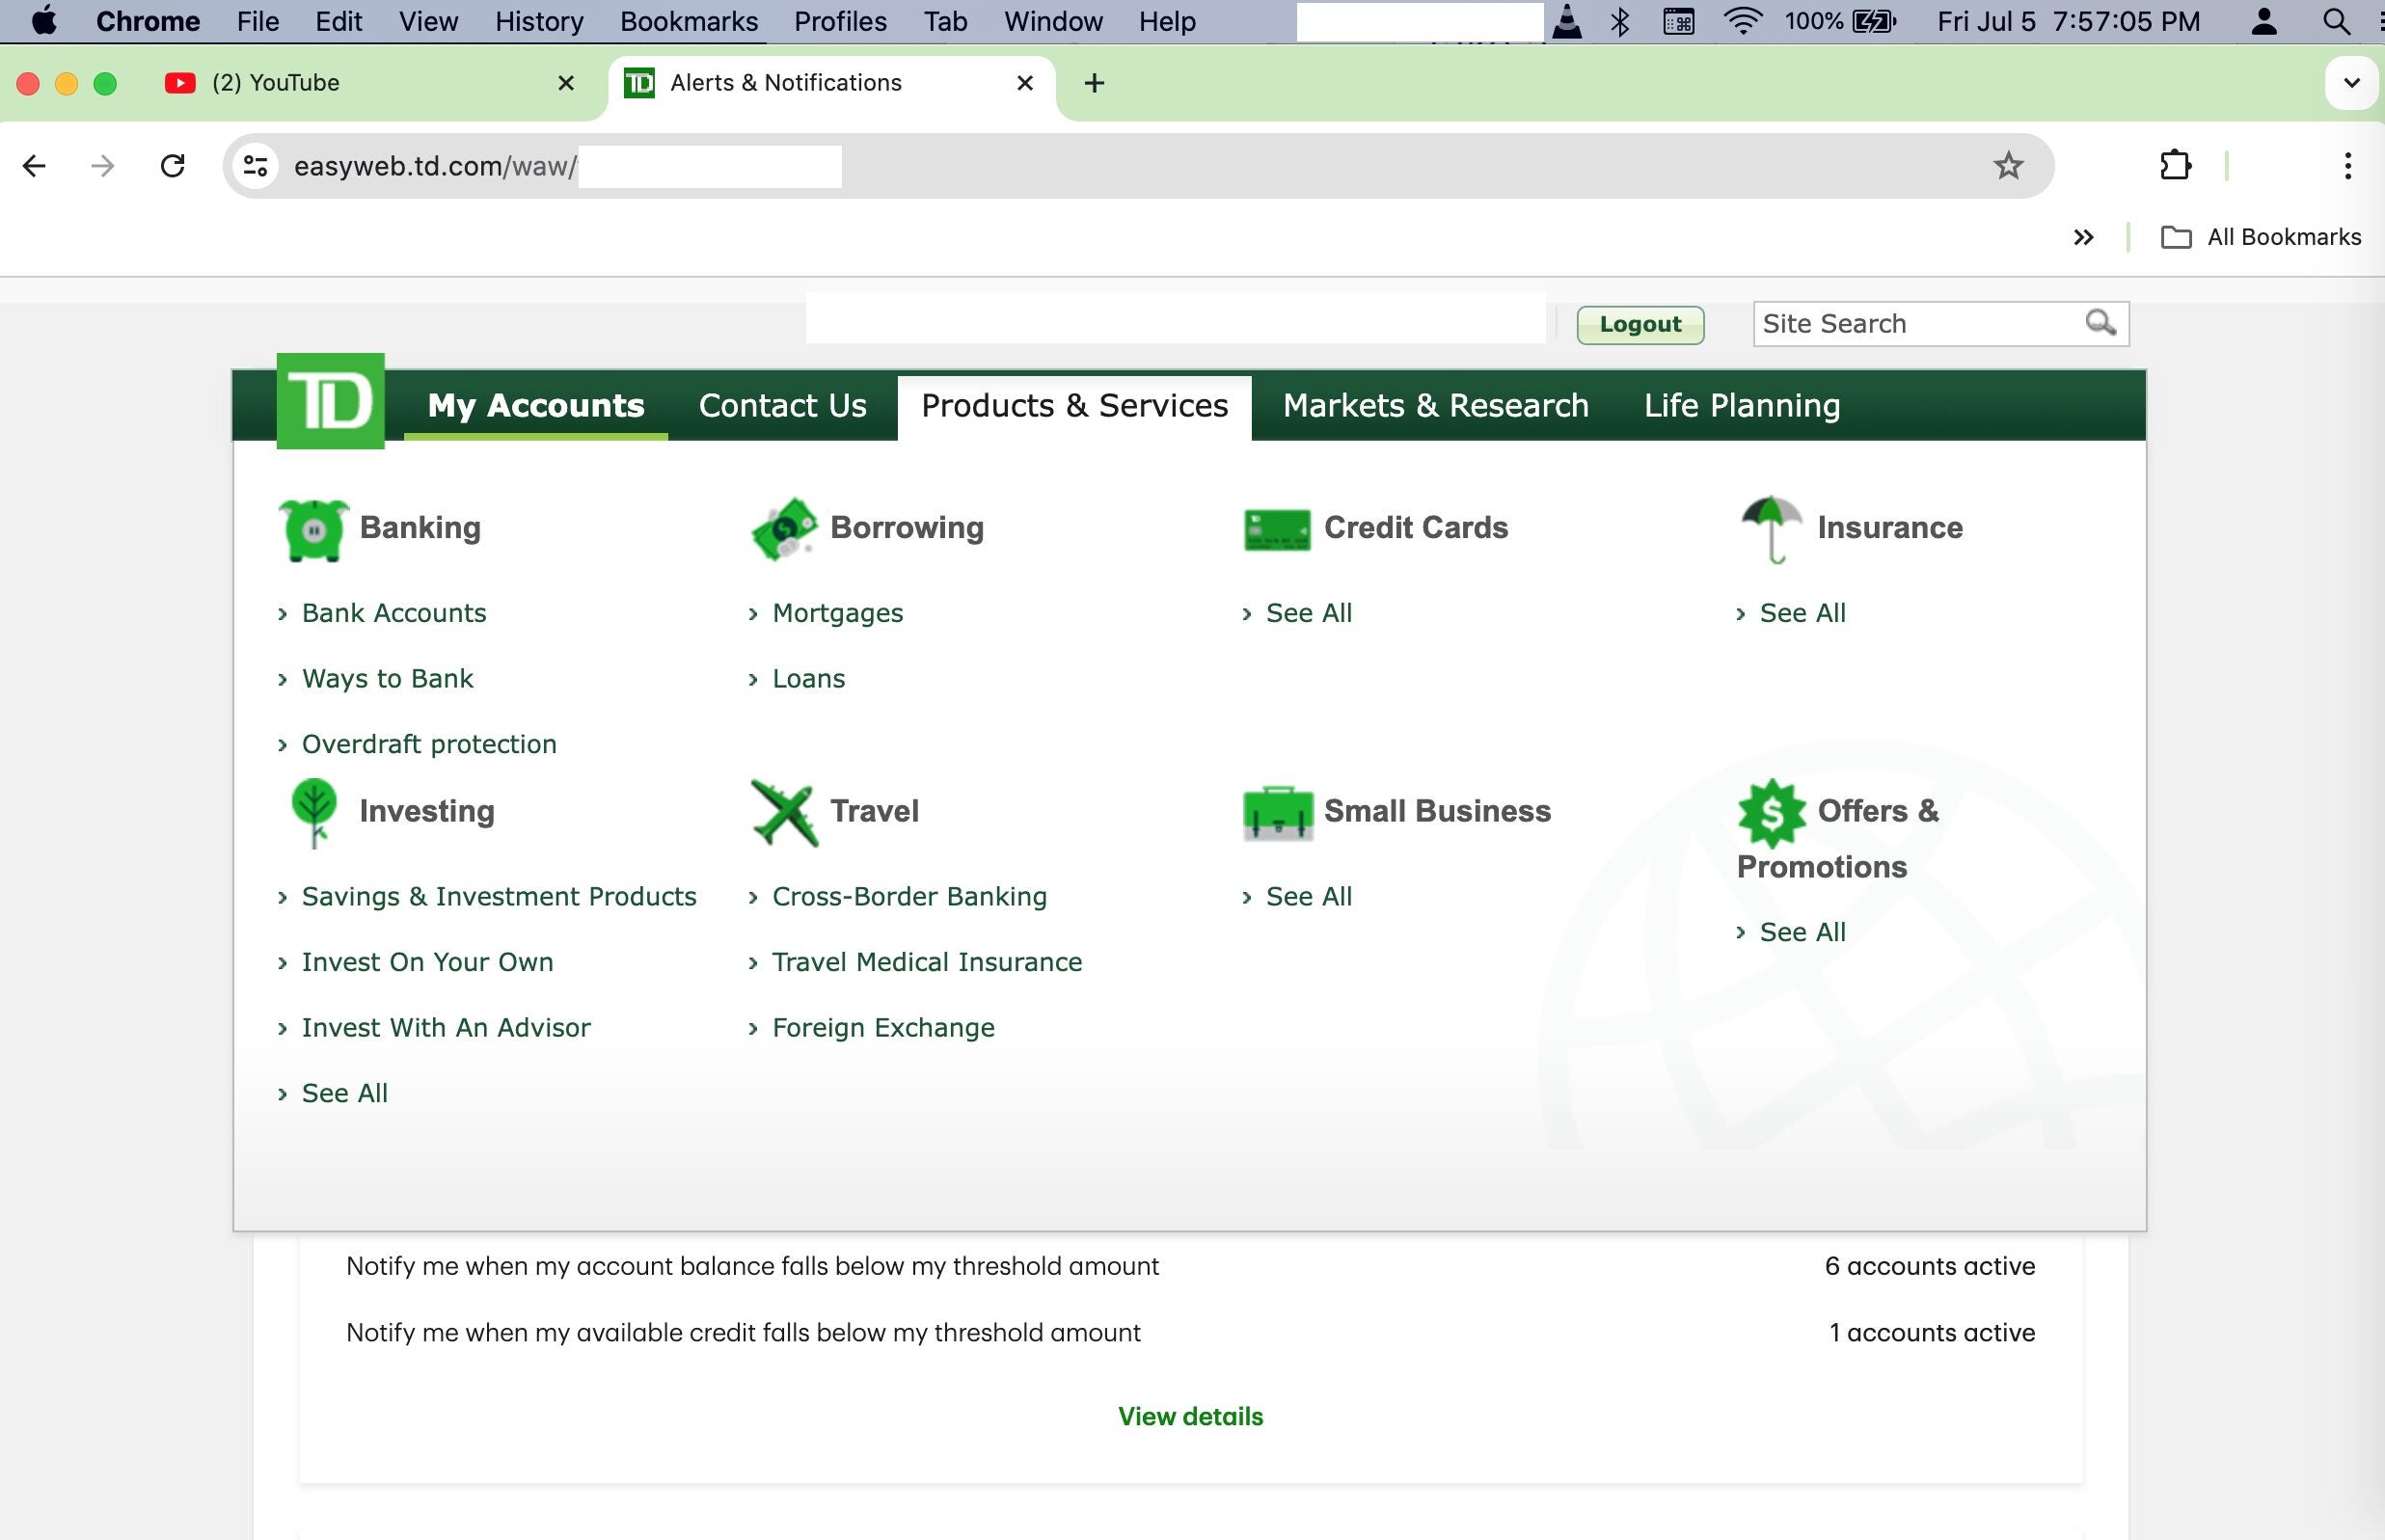Viewport: 2385px width, 1540px height.
Task: Click the Offers & Promotions dollar icon
Action: coord(1772,811)
